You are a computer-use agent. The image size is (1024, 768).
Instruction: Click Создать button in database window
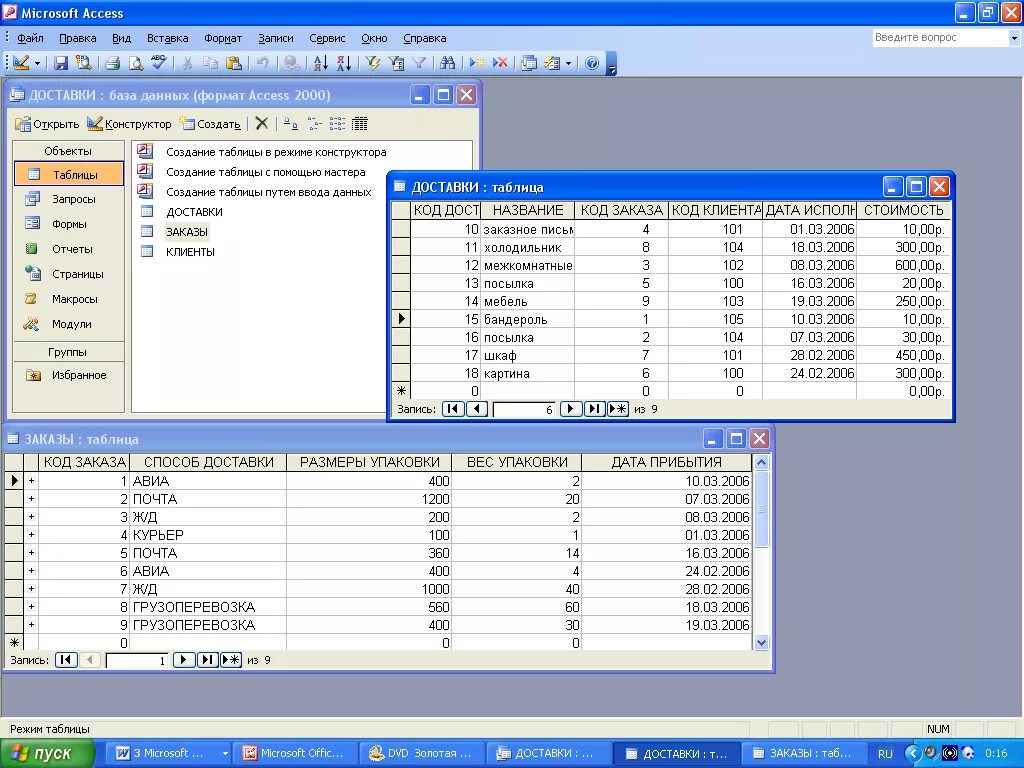[x=210, y=123]
